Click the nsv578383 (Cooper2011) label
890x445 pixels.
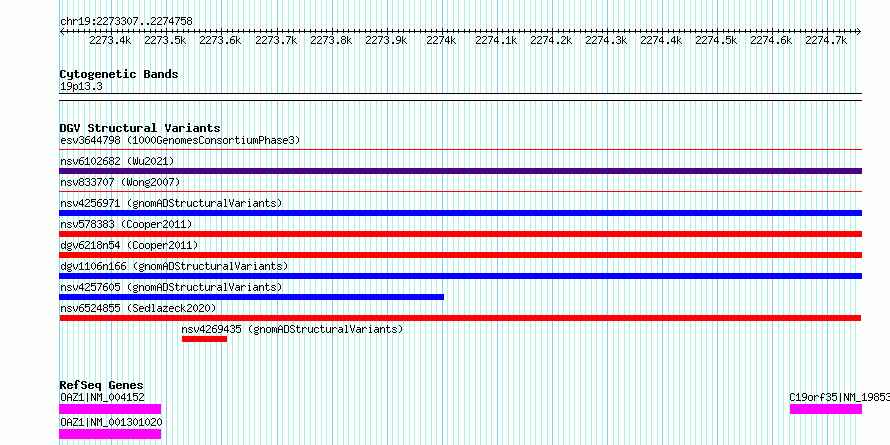pos(126,224)
